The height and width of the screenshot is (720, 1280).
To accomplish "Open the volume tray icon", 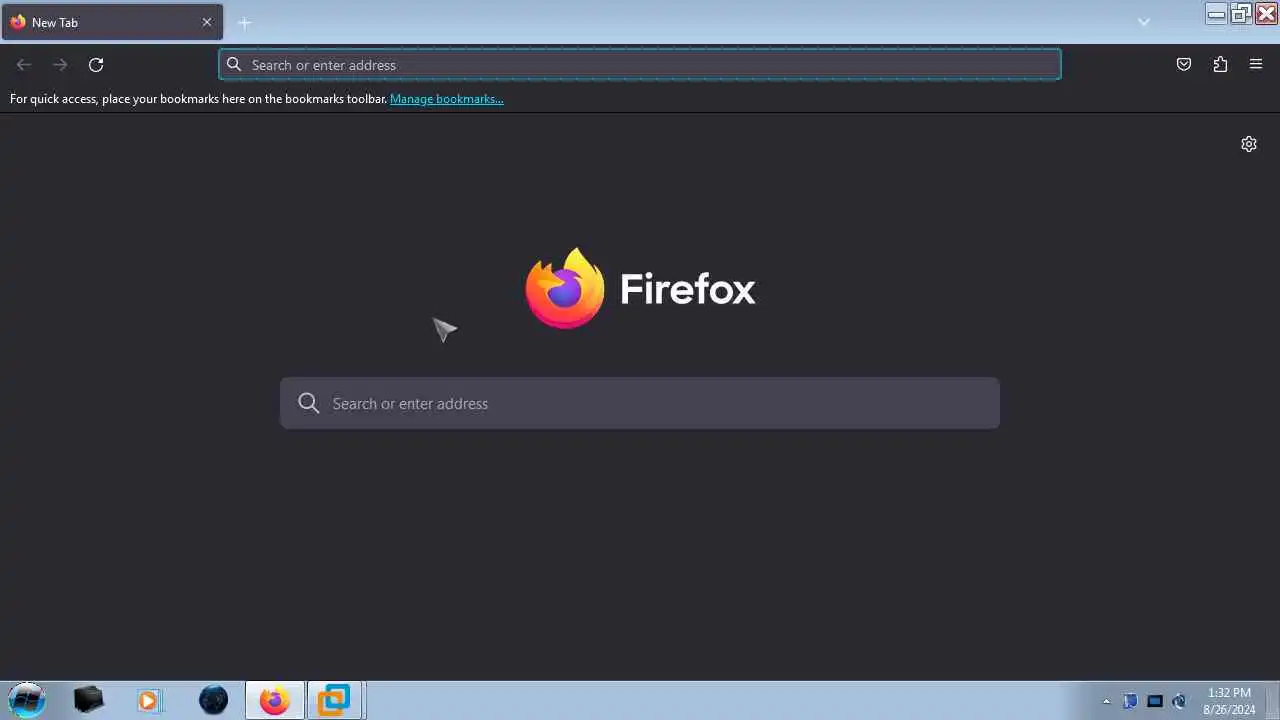I will (x=1179, y=701).
